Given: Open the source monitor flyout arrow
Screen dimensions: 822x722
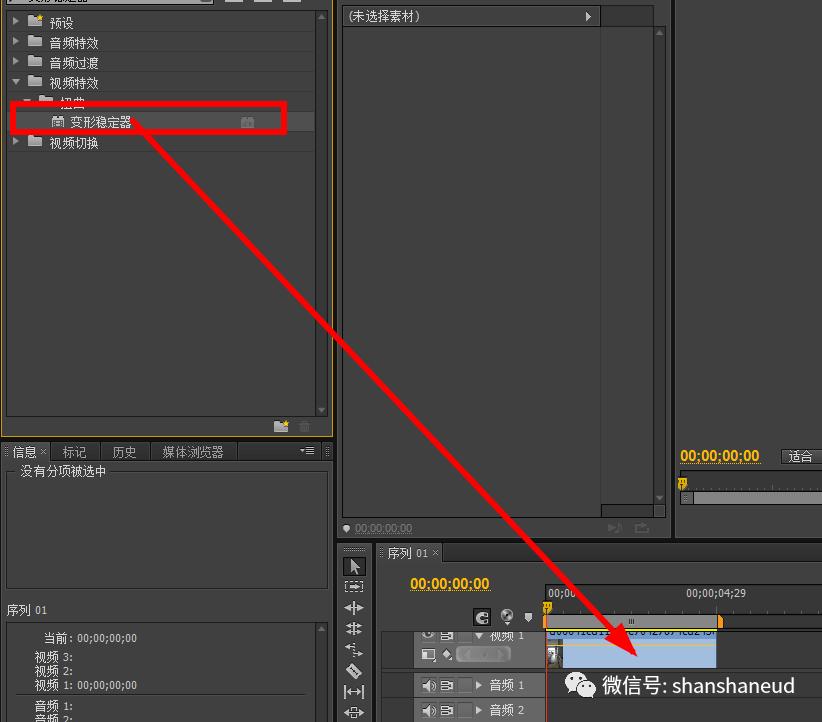Looking at the screenshot, I should point(589,15).
